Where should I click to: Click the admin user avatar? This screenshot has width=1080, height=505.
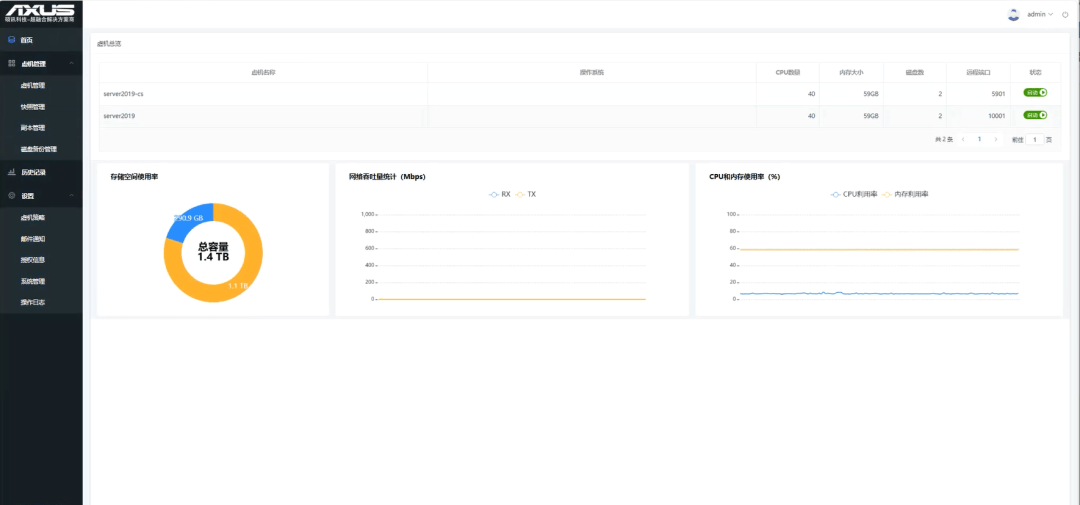[1013, 14]
